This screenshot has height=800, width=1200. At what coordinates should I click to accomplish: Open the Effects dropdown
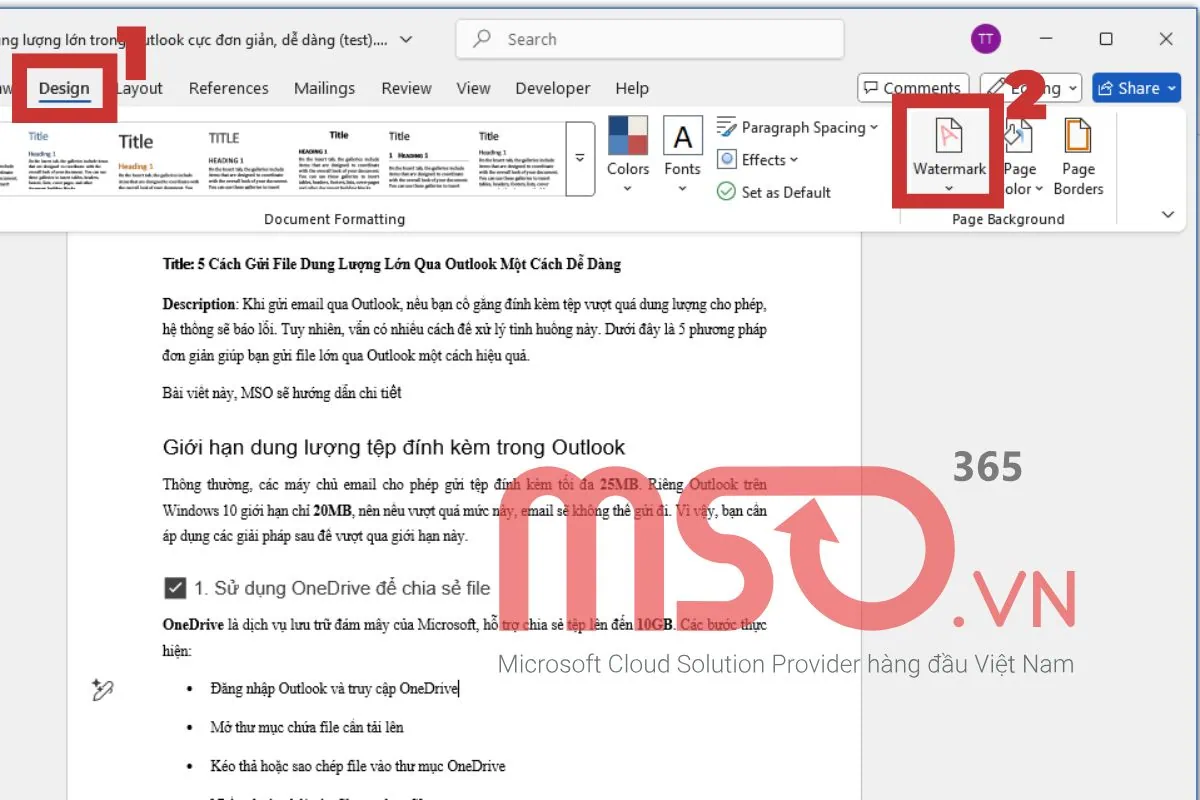758,159
